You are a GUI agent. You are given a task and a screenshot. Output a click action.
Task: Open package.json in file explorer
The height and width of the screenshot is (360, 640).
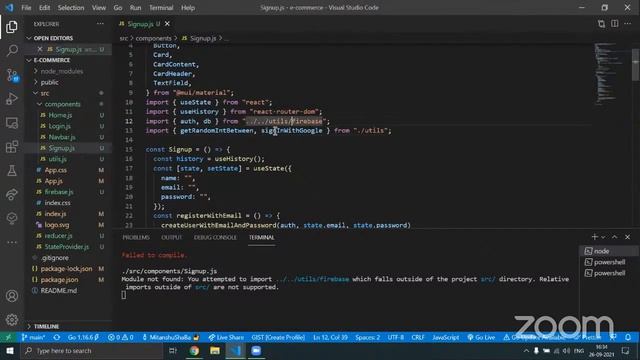click(59, 280)
